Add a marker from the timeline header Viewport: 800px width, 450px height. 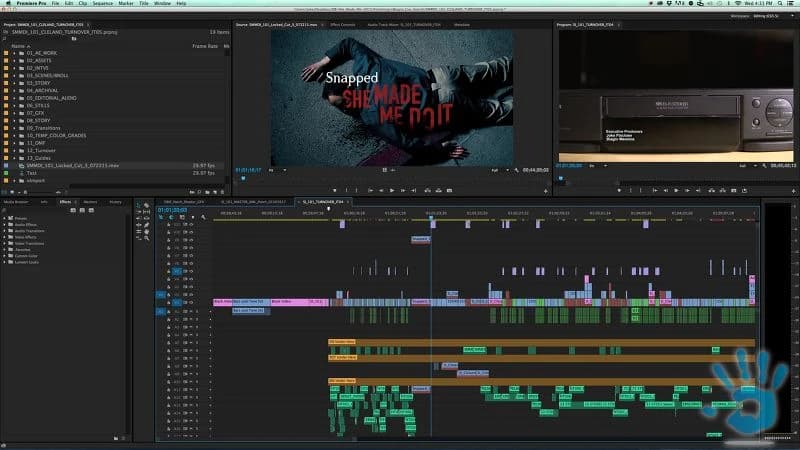pyautogui.click(x=192, y=217)
